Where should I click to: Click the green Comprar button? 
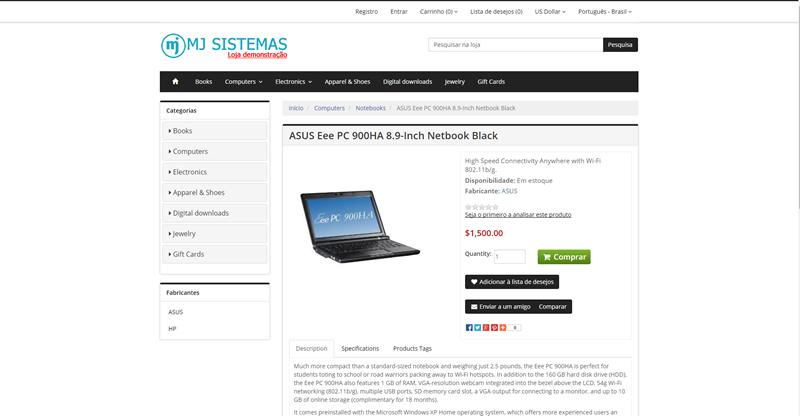(x=564, y=257)
